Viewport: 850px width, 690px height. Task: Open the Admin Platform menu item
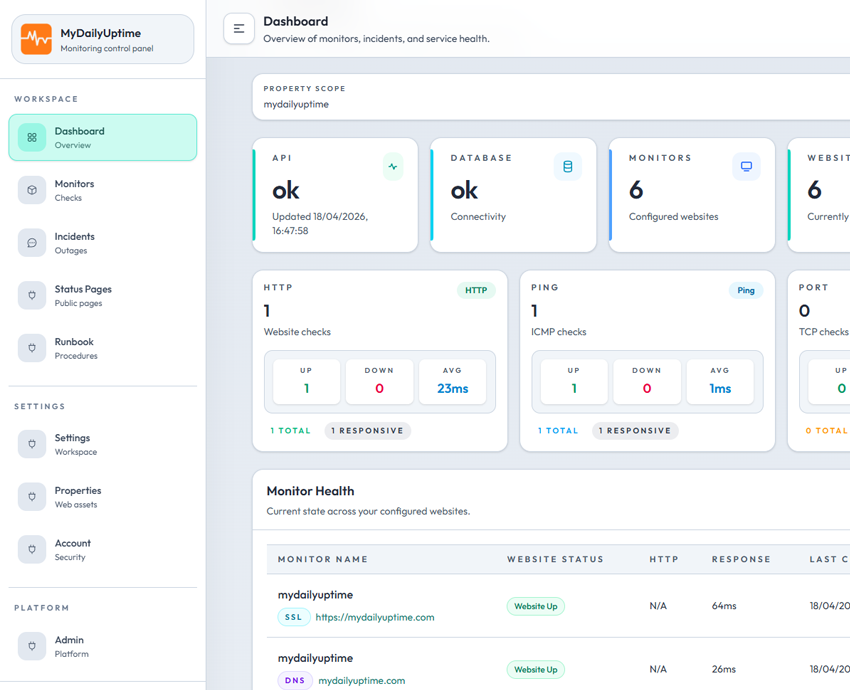coord(103,646)
